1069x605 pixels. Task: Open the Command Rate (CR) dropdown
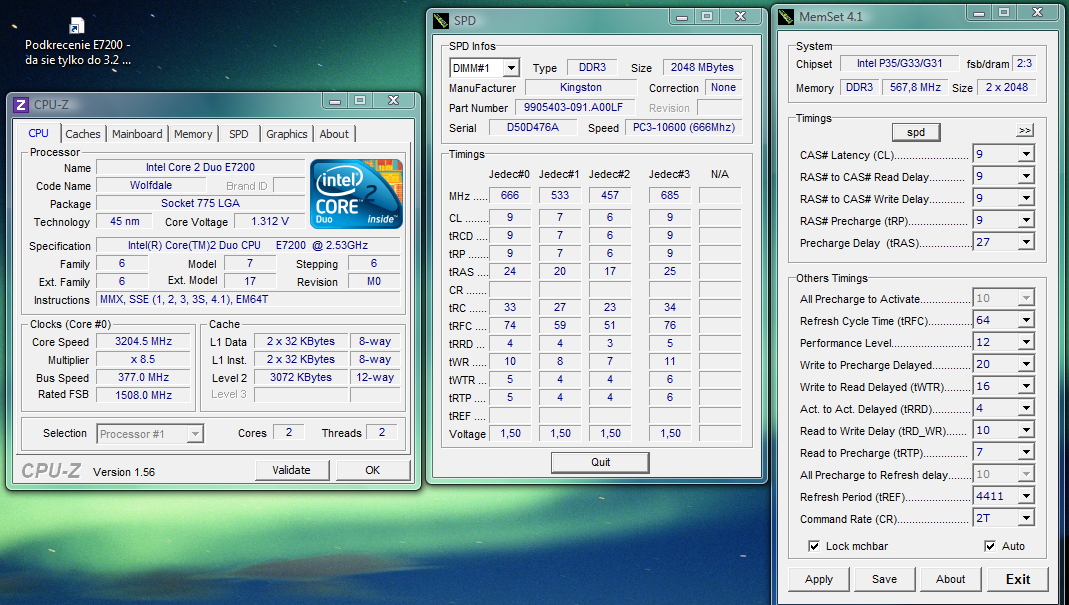pyautogui.click(x=1025, y=518)
